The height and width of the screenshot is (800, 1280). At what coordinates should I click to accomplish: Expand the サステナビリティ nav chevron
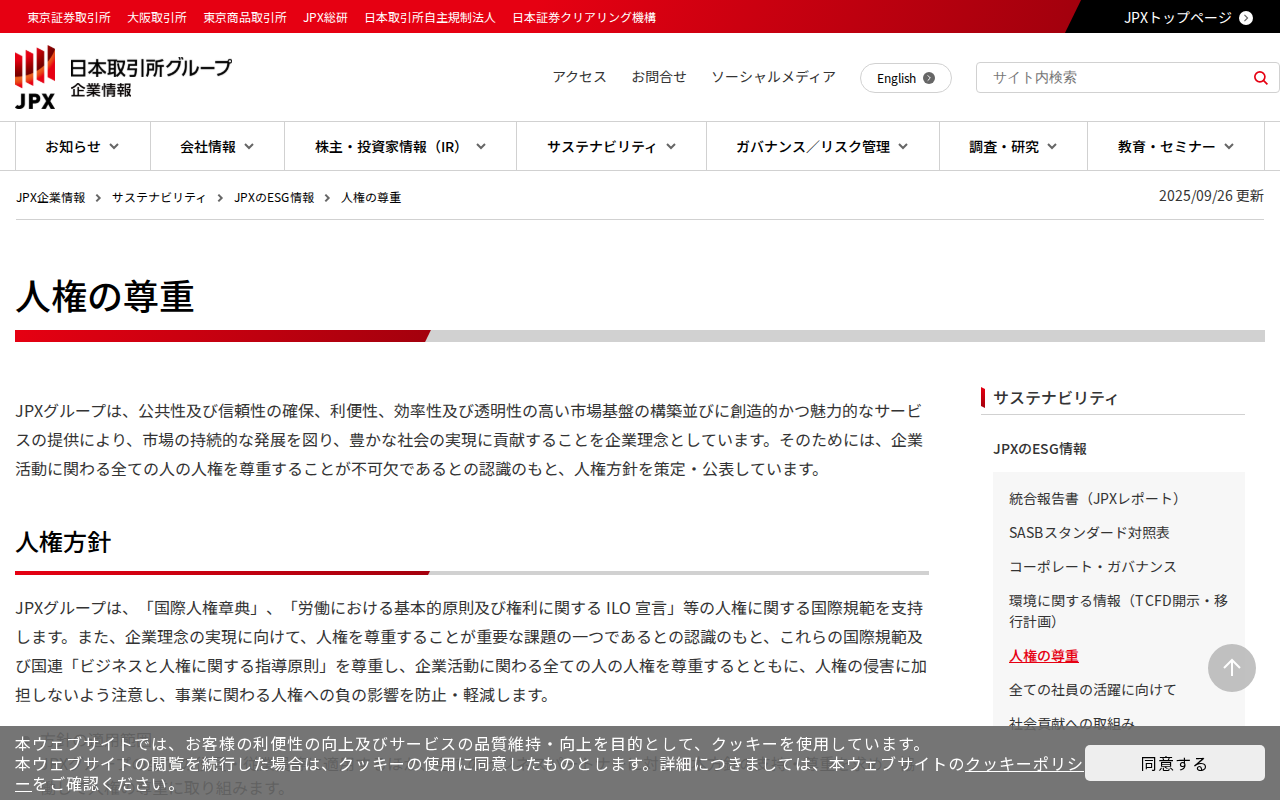tap(671, 147)
